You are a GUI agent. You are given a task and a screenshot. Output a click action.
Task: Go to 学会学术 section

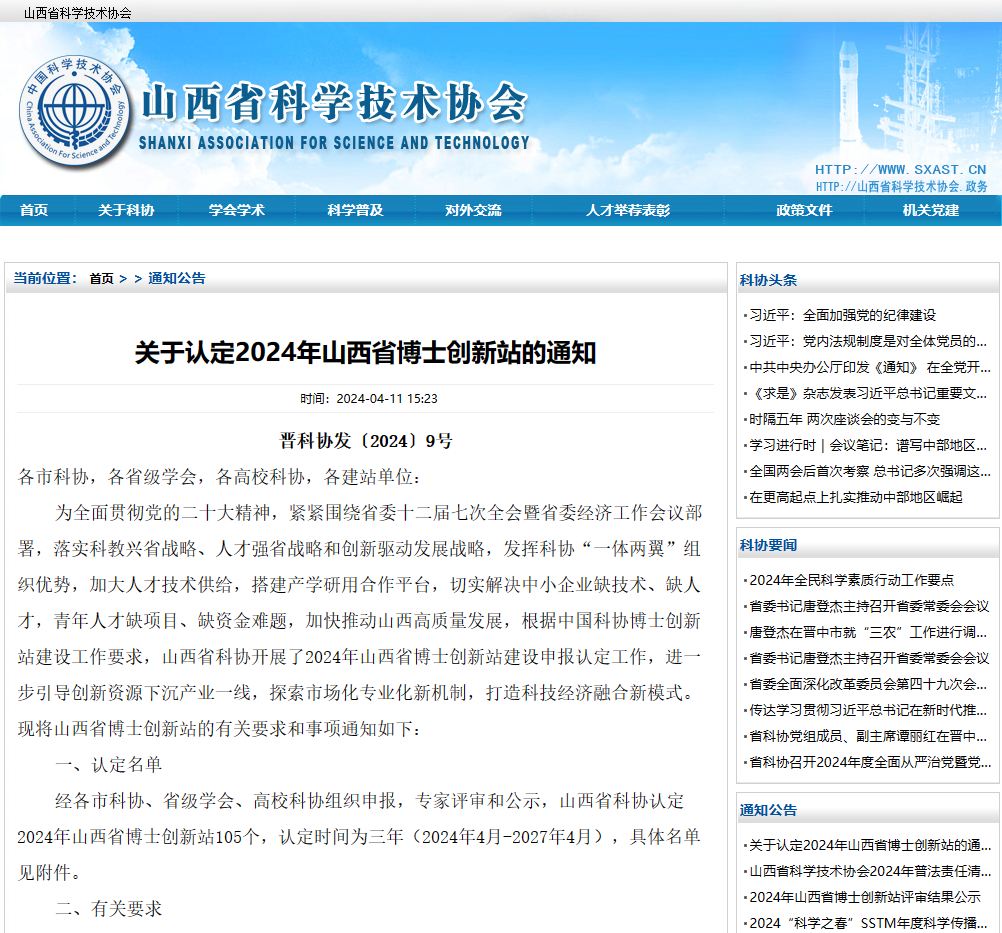[236, 210]
